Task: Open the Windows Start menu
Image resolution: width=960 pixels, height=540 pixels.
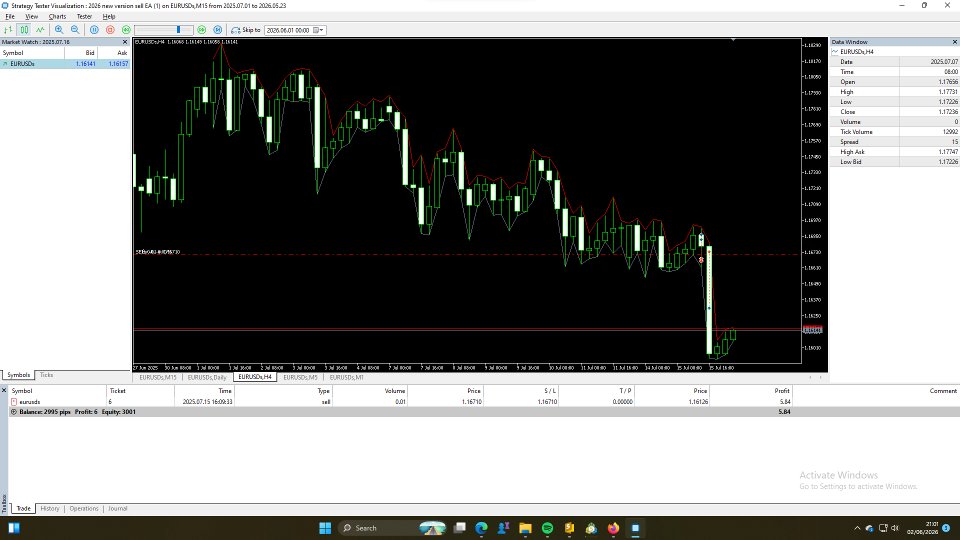Action: coord(325,528)
